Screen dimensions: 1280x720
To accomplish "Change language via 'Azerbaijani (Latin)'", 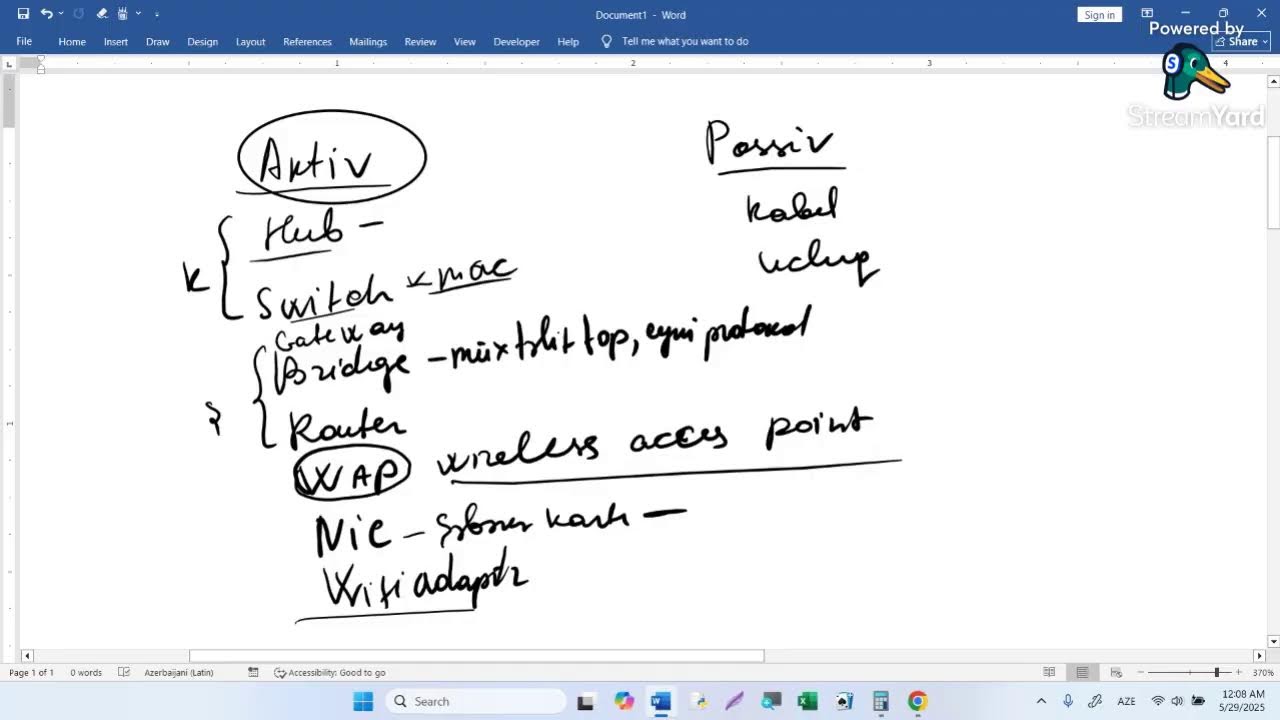I will [179, 673].
